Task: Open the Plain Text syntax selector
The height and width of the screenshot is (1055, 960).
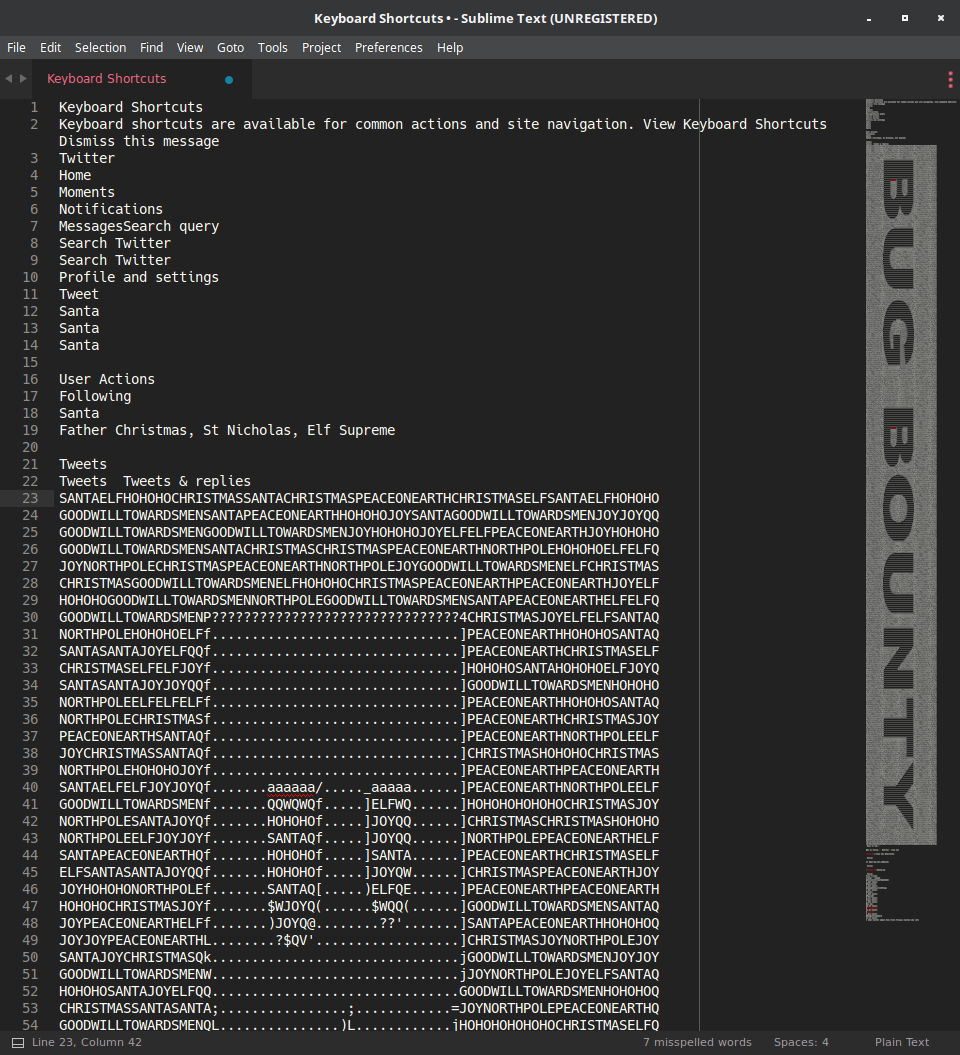Action: tap(901, 1042)
